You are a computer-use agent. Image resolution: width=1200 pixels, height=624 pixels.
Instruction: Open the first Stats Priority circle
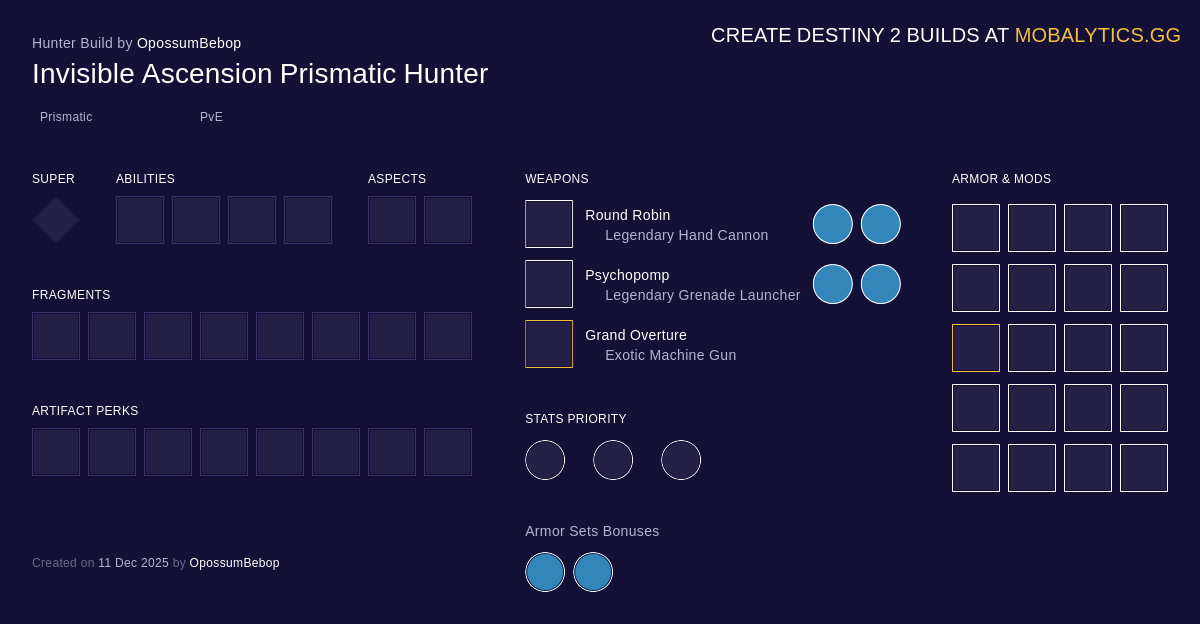(545, 459)
